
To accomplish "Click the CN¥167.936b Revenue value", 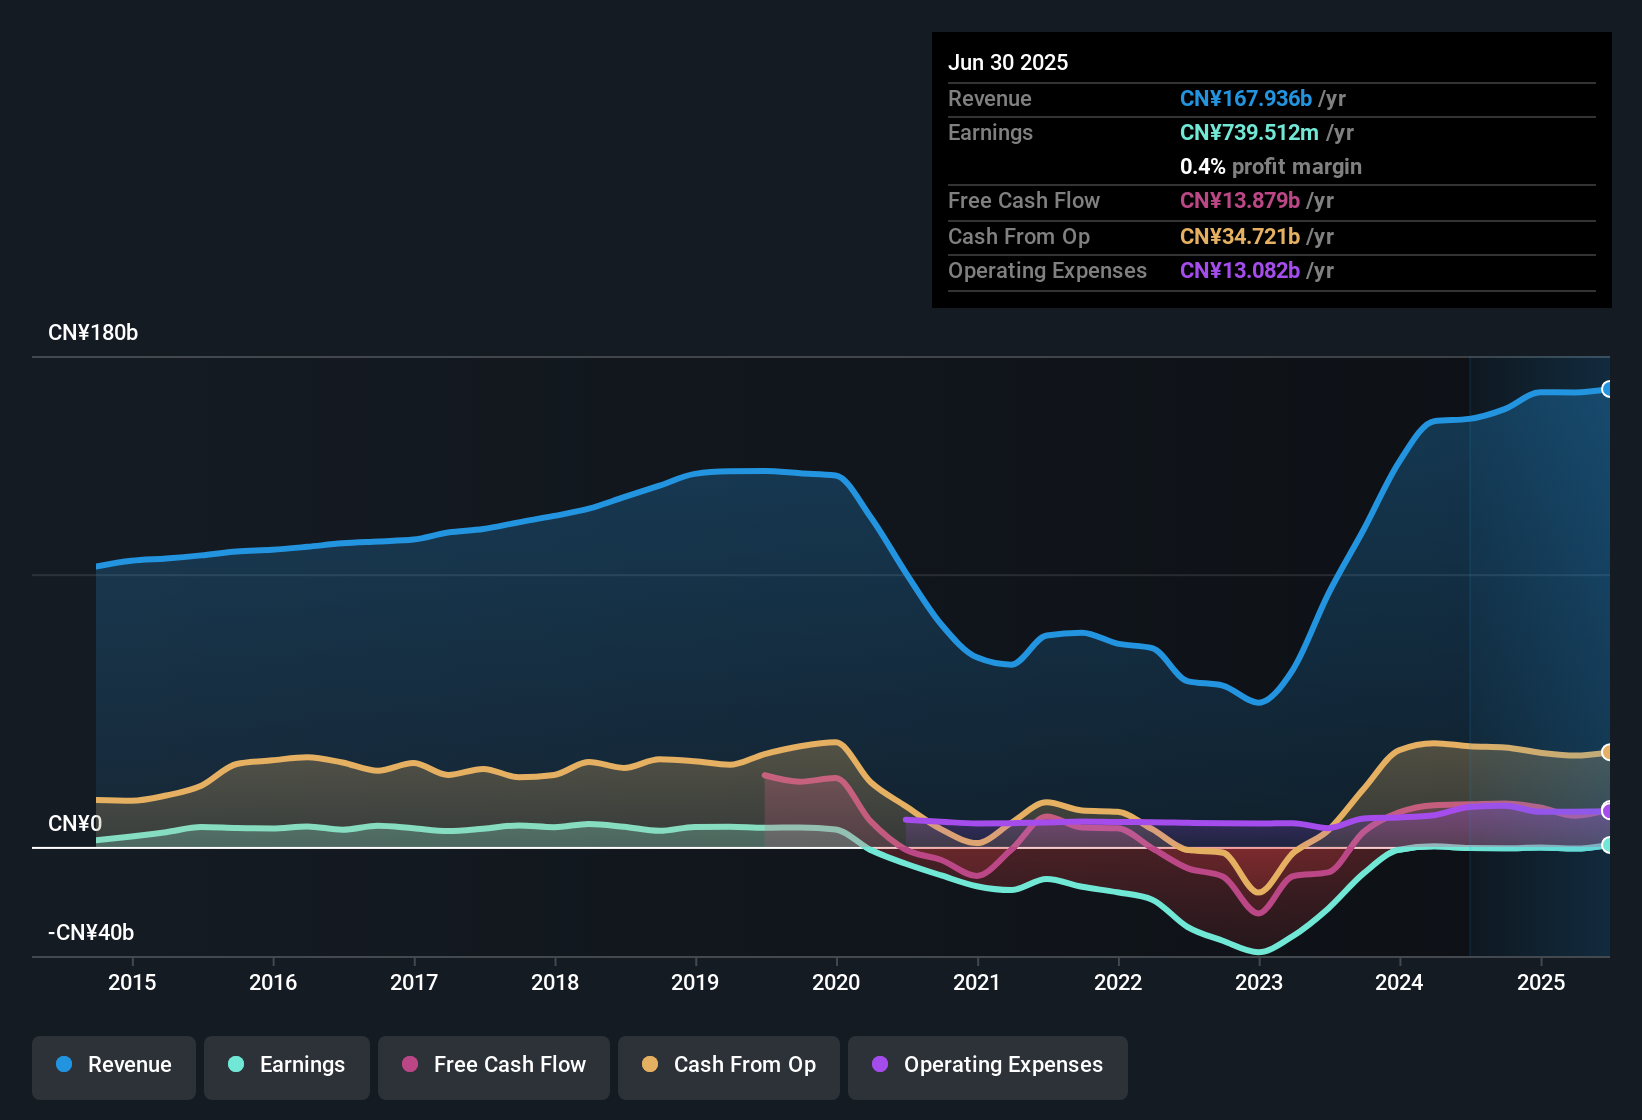I will pyautogui.click(x=1245, y=98).
